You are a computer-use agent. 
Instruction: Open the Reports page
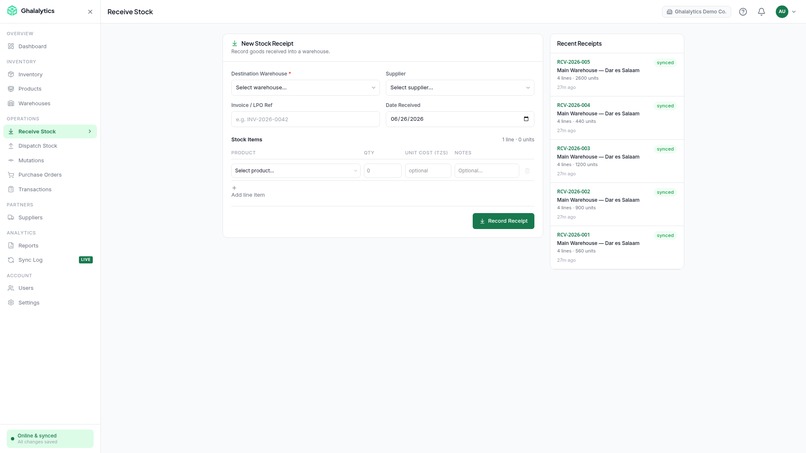click(50, 246)
